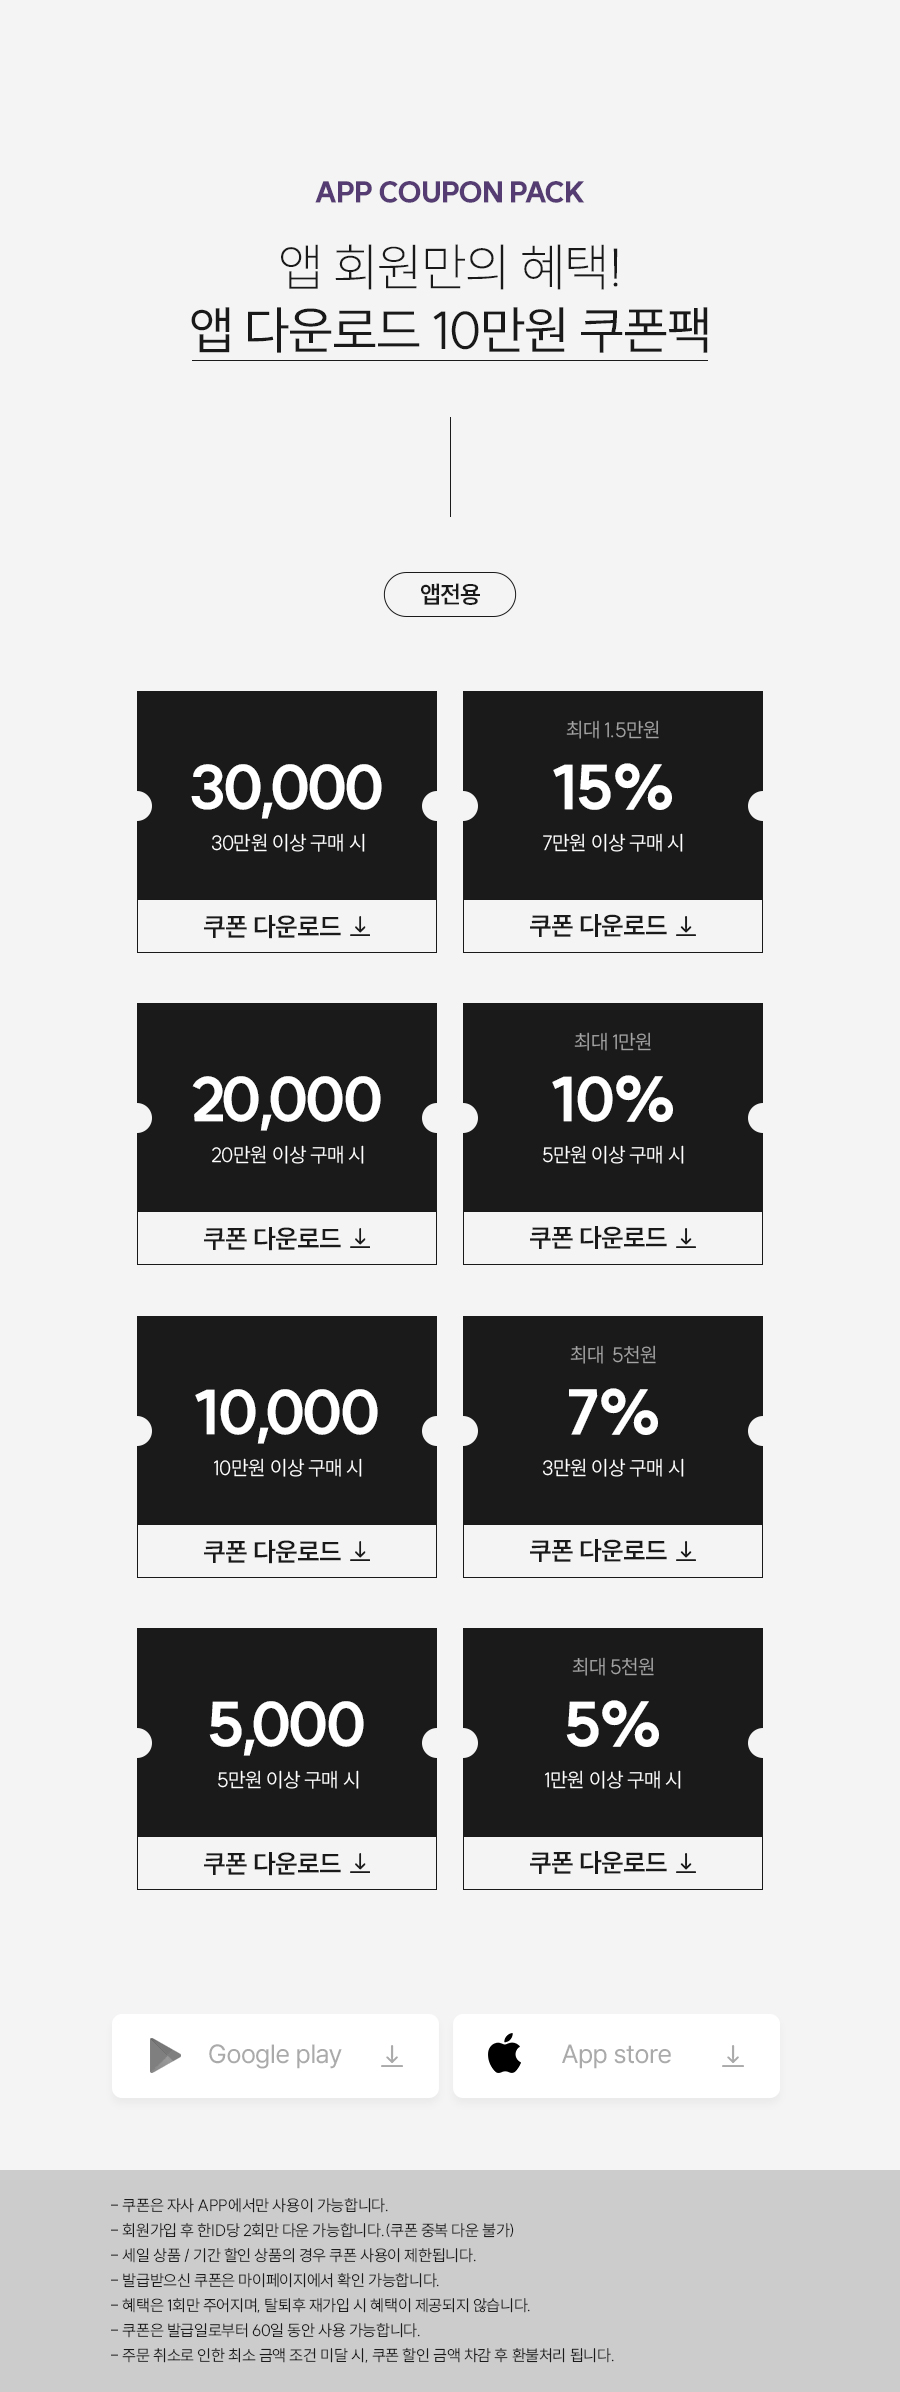The width and height of the screenshot is (900, 2392).
Task: Download the 10,000 won coupon
Action: coord(287,1551)
